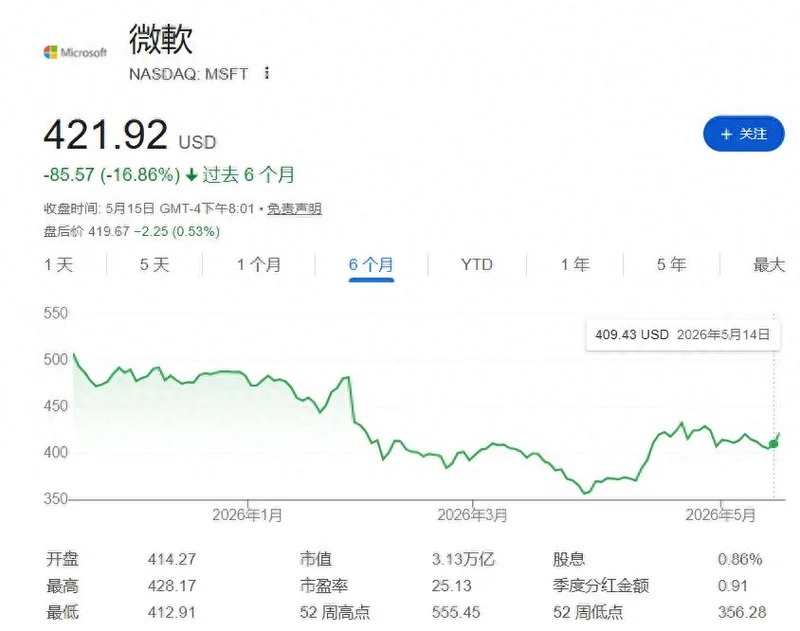Click the 季度分红金额 value 0.91
This screenshot has height=631, width=800.
pos(733,585)
